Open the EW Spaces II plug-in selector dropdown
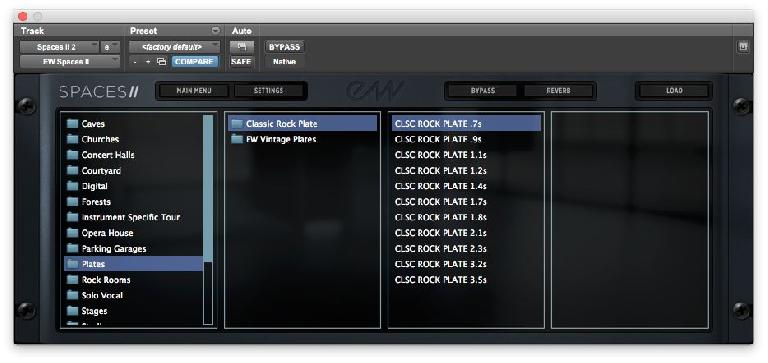Viewport: 768px width, 363px height. [x=70, y=62]
